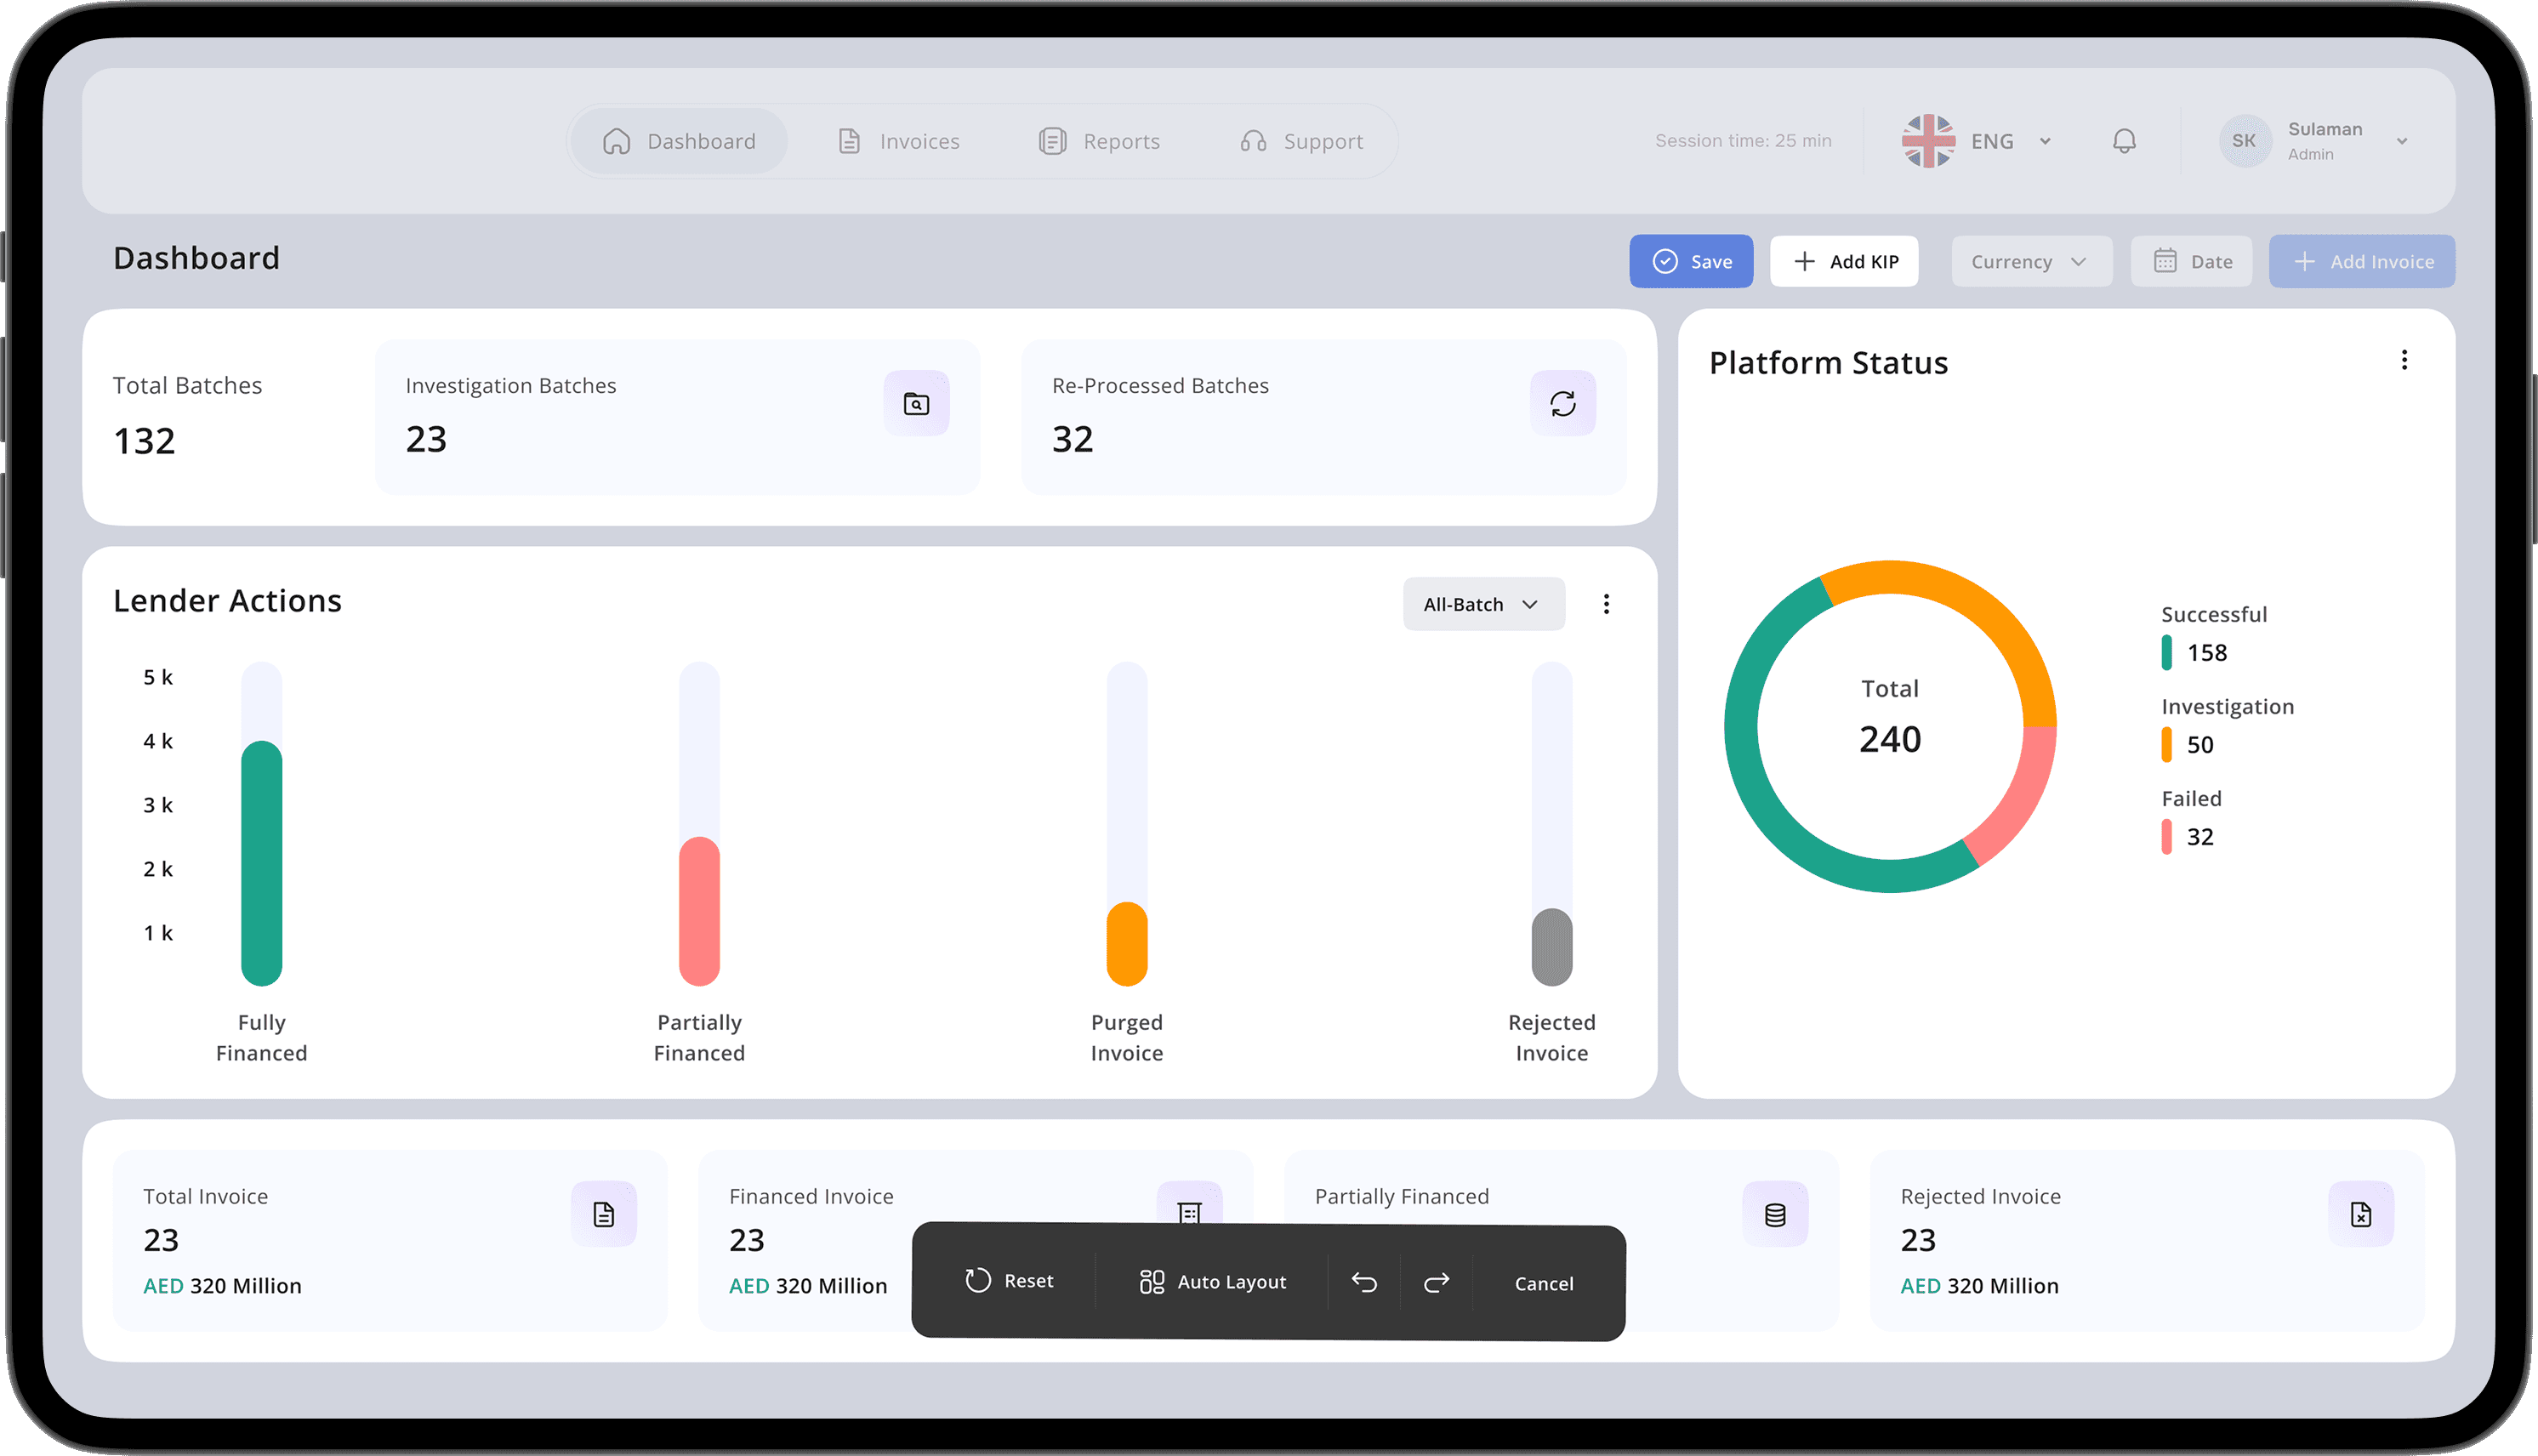
Task: Click the redo arrow in floating toolbar
Action: [1436, 1282]
